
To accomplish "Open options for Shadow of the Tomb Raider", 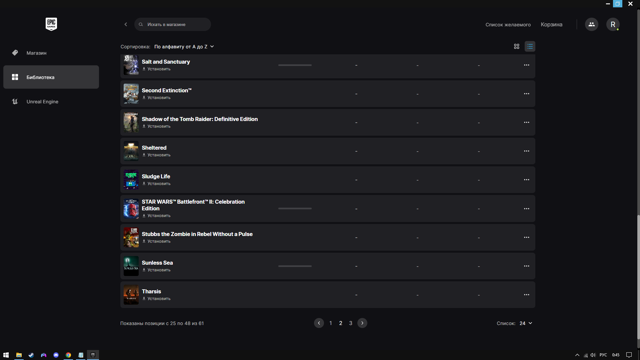I will coord(527,122).
